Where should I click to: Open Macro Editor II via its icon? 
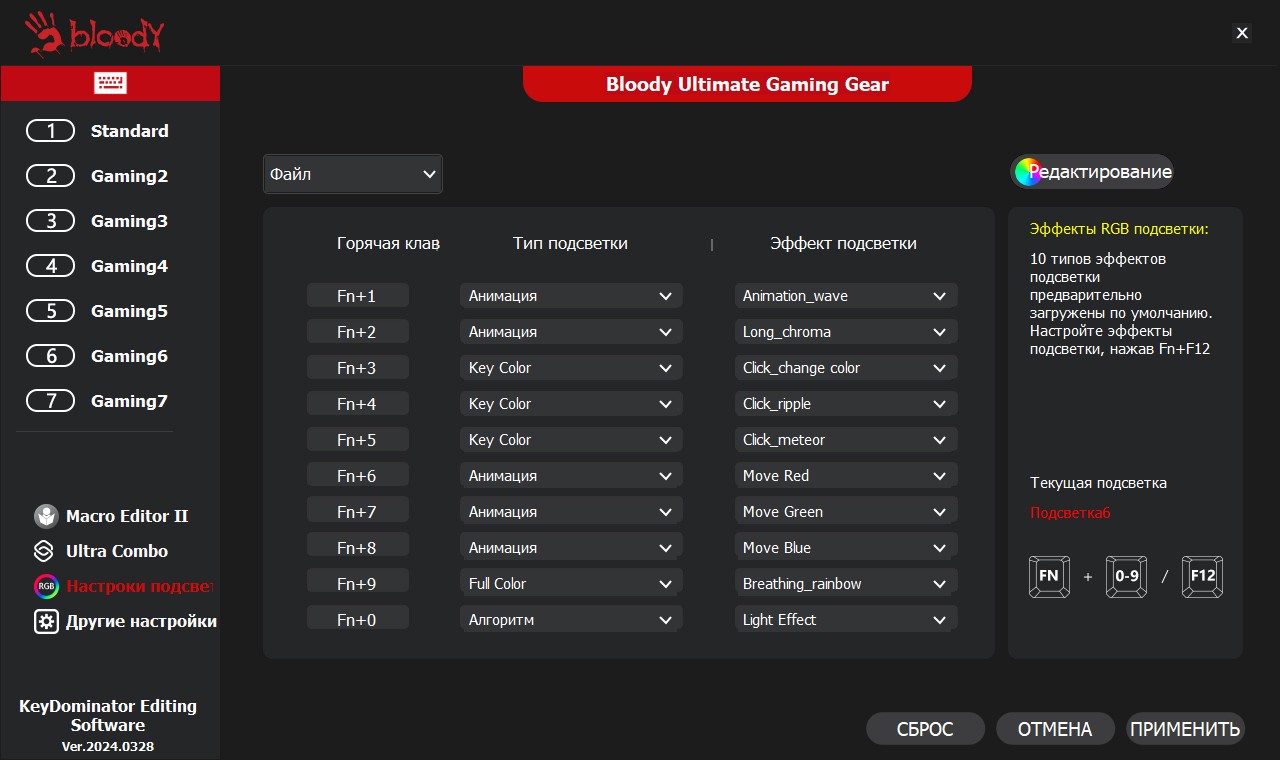click(46, 516)
